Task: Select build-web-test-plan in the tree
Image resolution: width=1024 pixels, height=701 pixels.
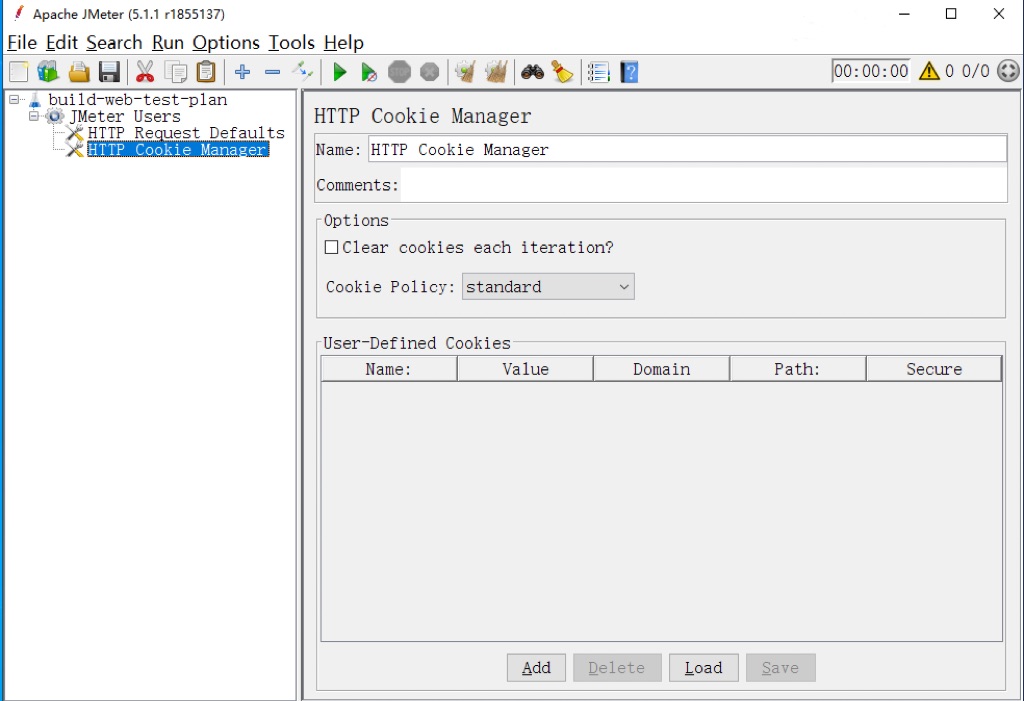Action: [138, 100]
